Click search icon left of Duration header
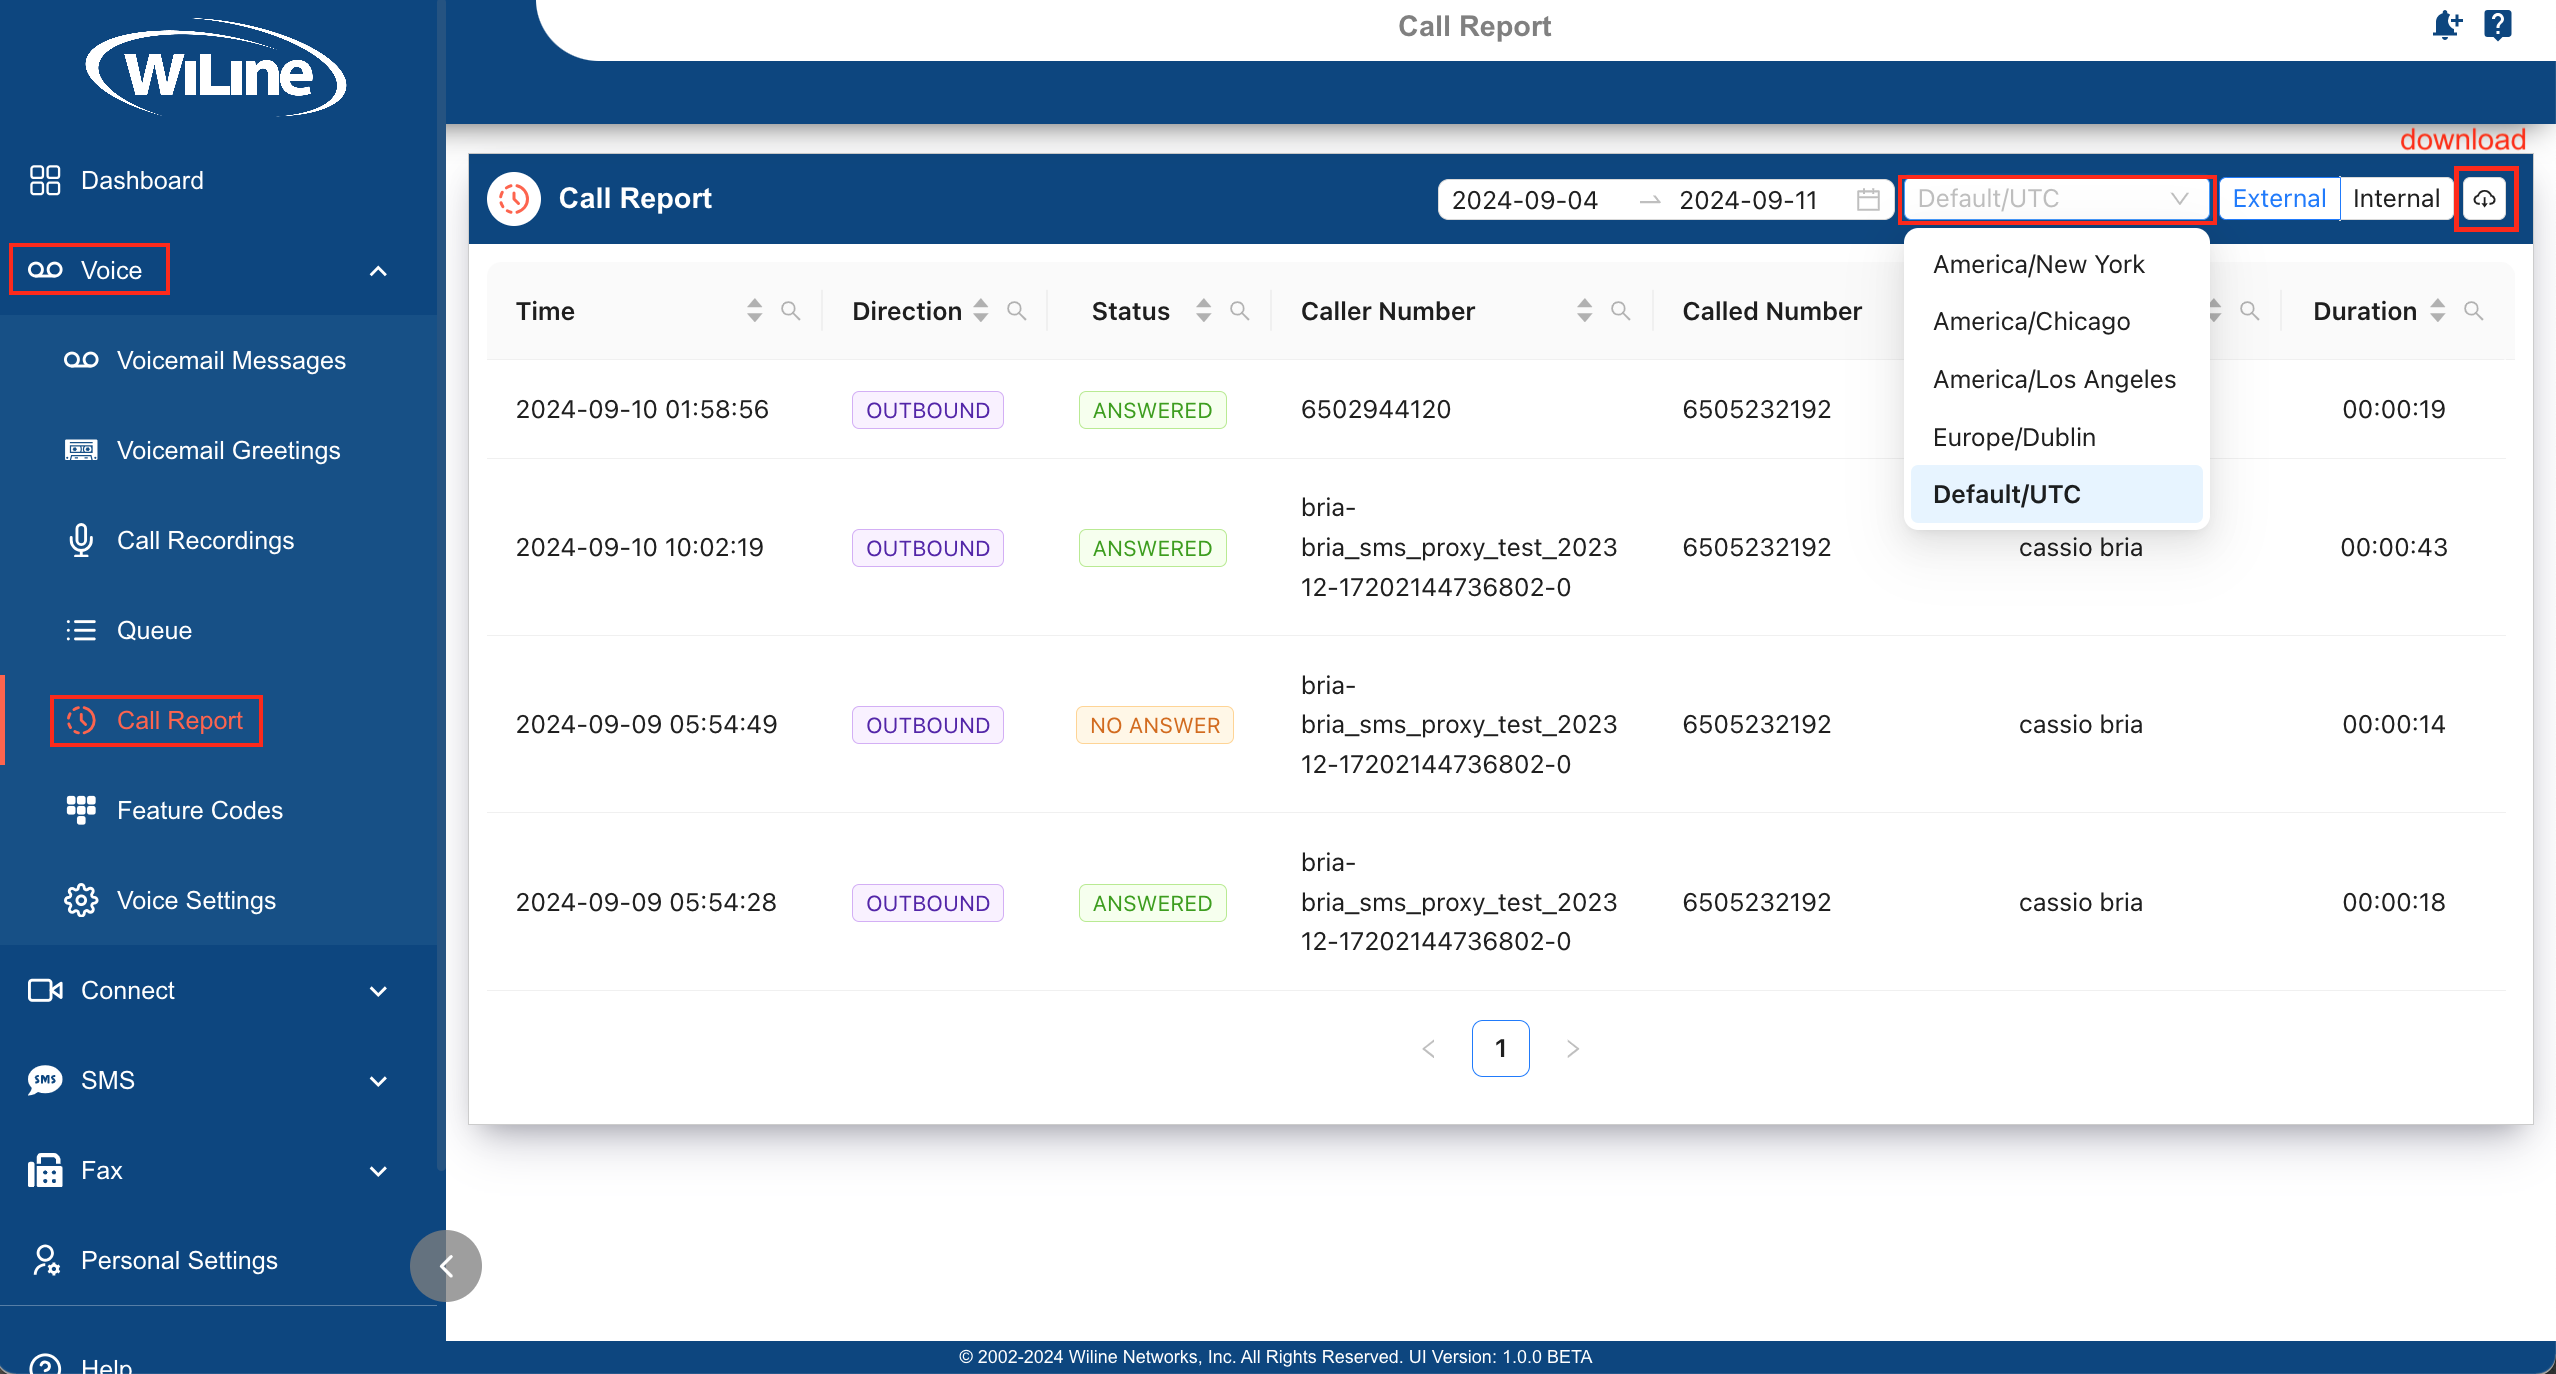This screenshot has width=2556, height=1374. [x=2249, y=311]
